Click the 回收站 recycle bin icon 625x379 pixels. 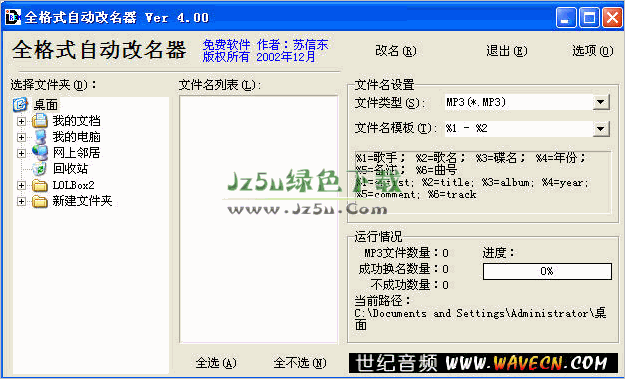[x=40, y=169]
